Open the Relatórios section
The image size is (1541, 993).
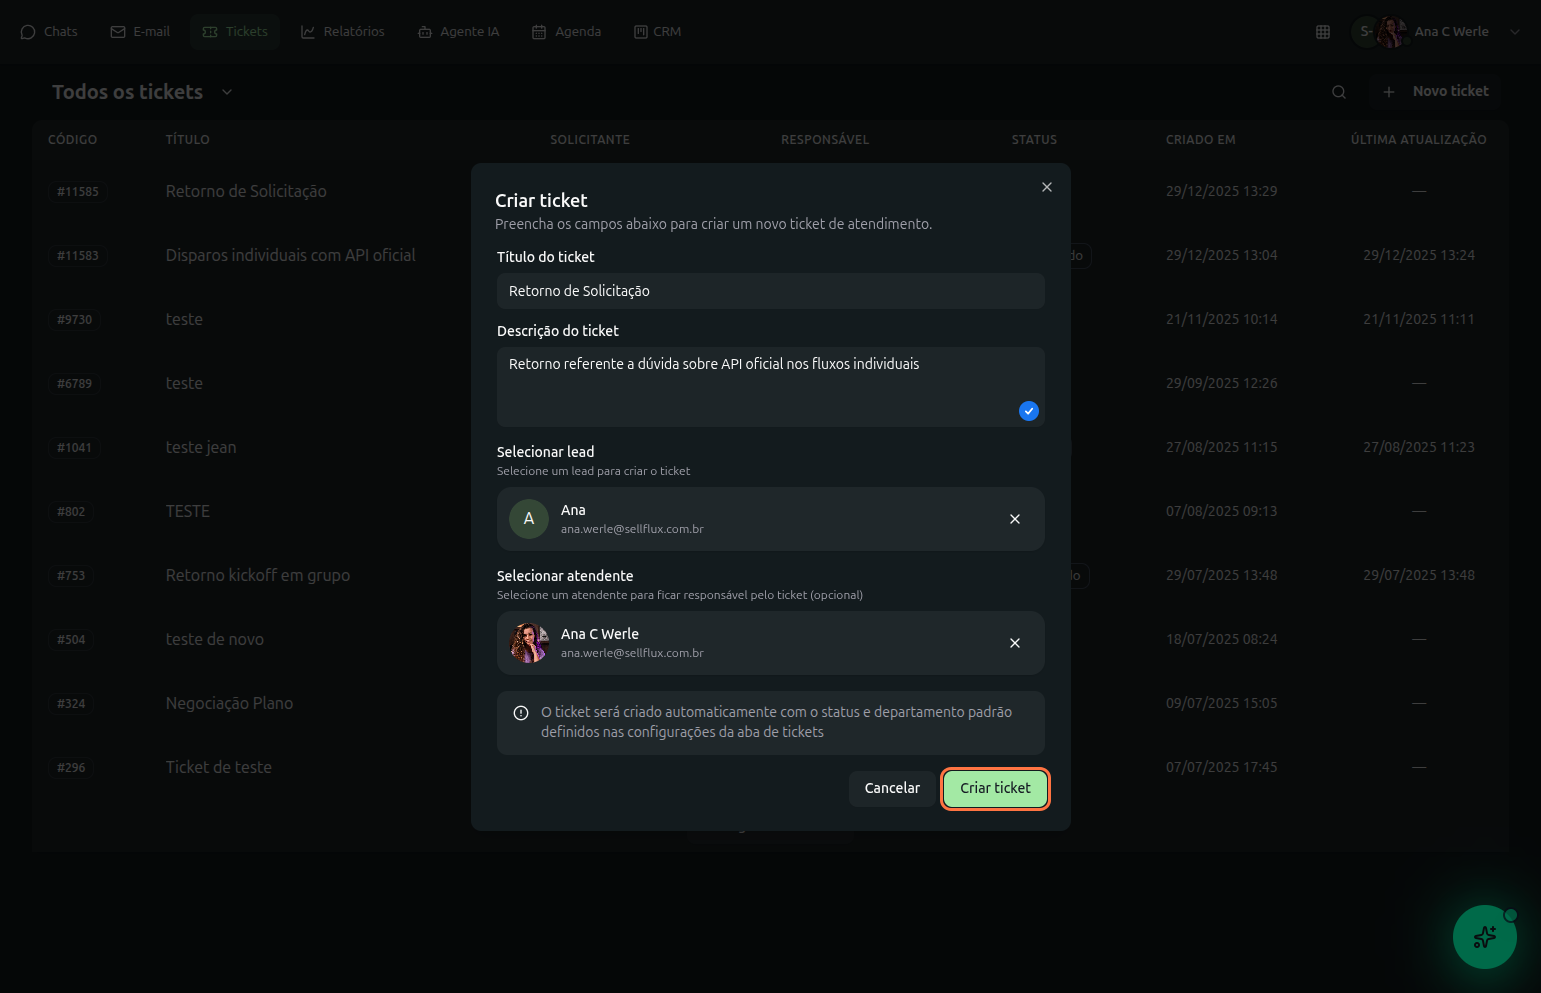(x=343, y=32)
